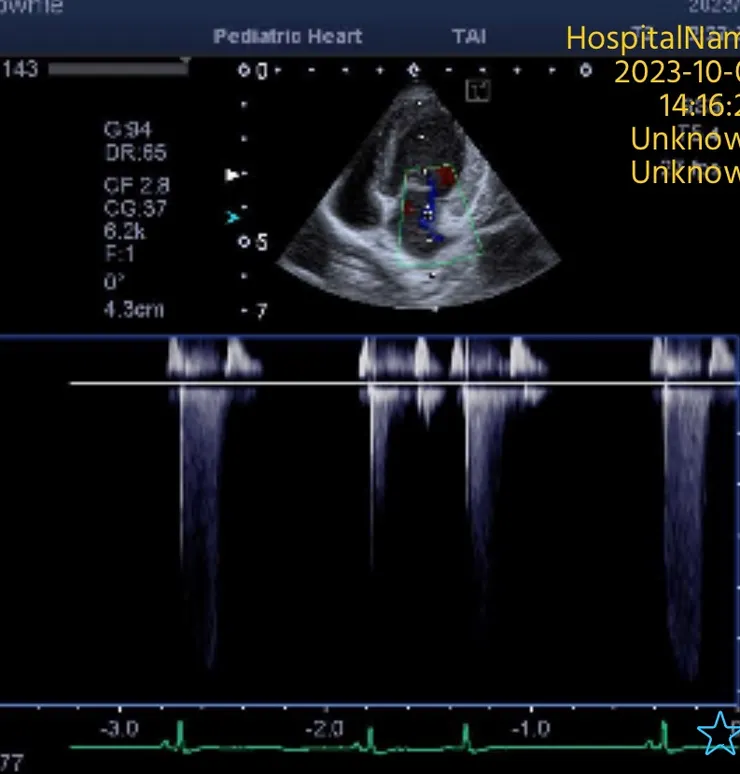Image resolution: width=740 pixels, height=774 pixels.
Task: Click the CG:37 color gain value
Action: [x=135, y=208]
